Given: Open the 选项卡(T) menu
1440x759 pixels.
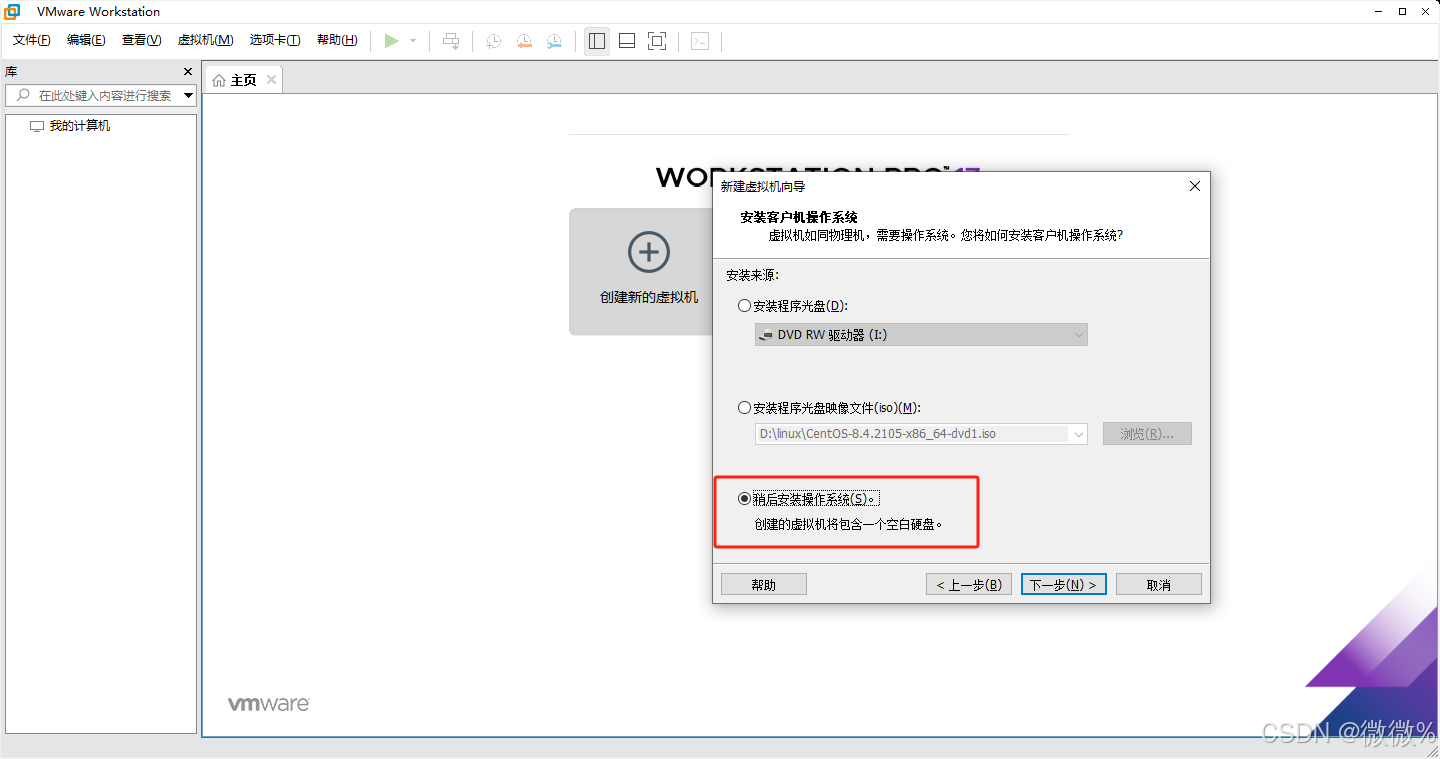Looking at the screenshot, I should click(x=275, y=40).
